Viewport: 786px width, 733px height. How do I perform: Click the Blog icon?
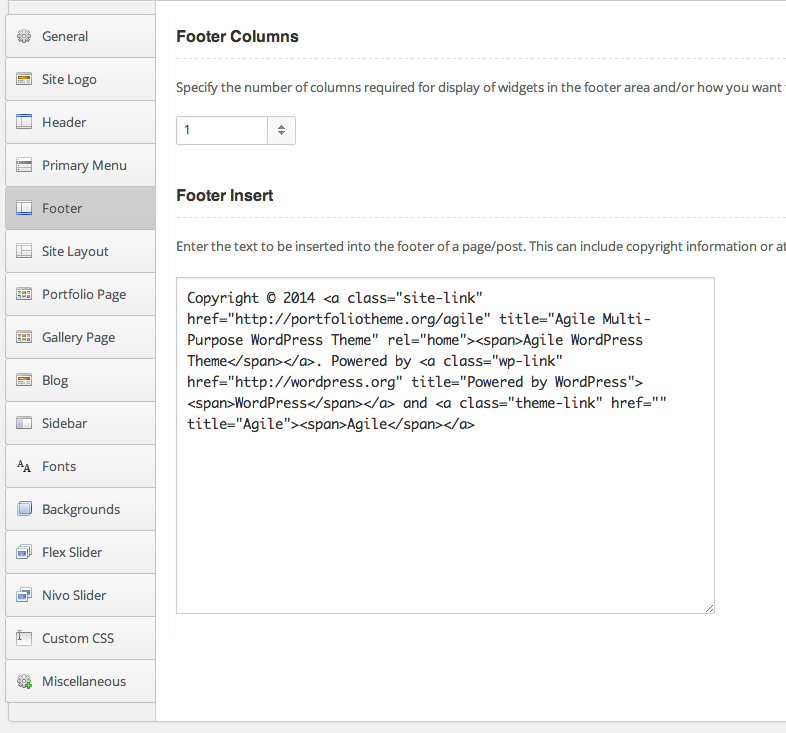coord(24,380)
